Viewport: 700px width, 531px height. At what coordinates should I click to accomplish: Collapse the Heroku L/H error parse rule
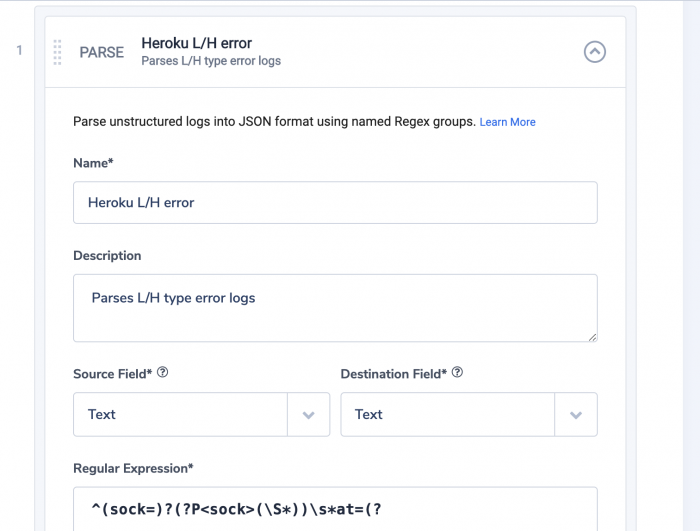click(x=595, y=52)
